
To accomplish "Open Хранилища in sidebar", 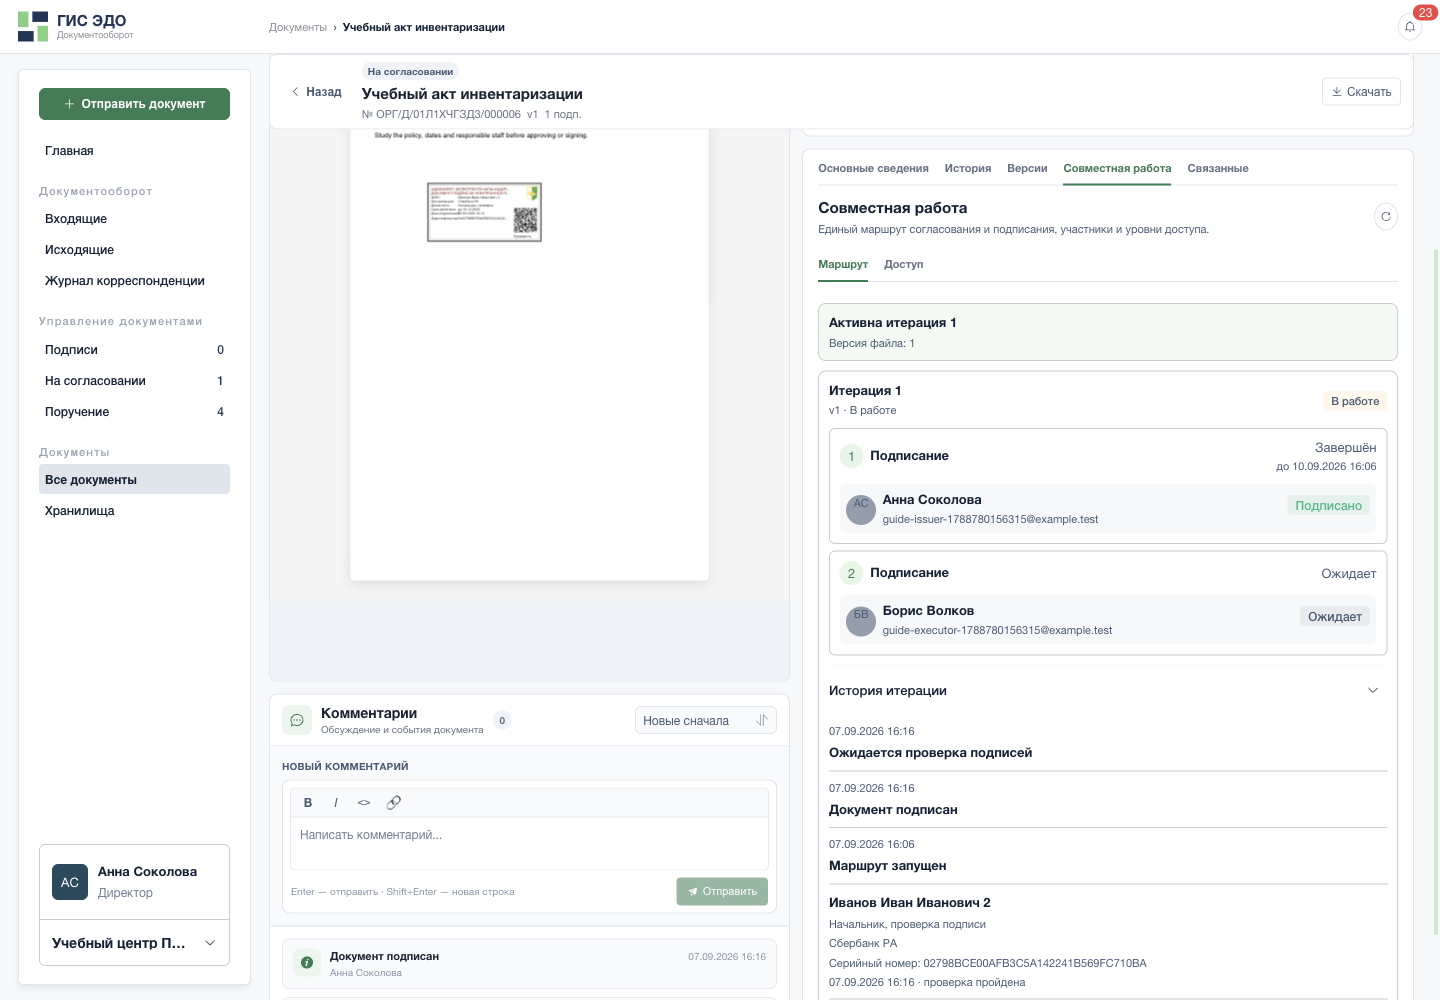I will pyautogui.click(x=134, y=511).
